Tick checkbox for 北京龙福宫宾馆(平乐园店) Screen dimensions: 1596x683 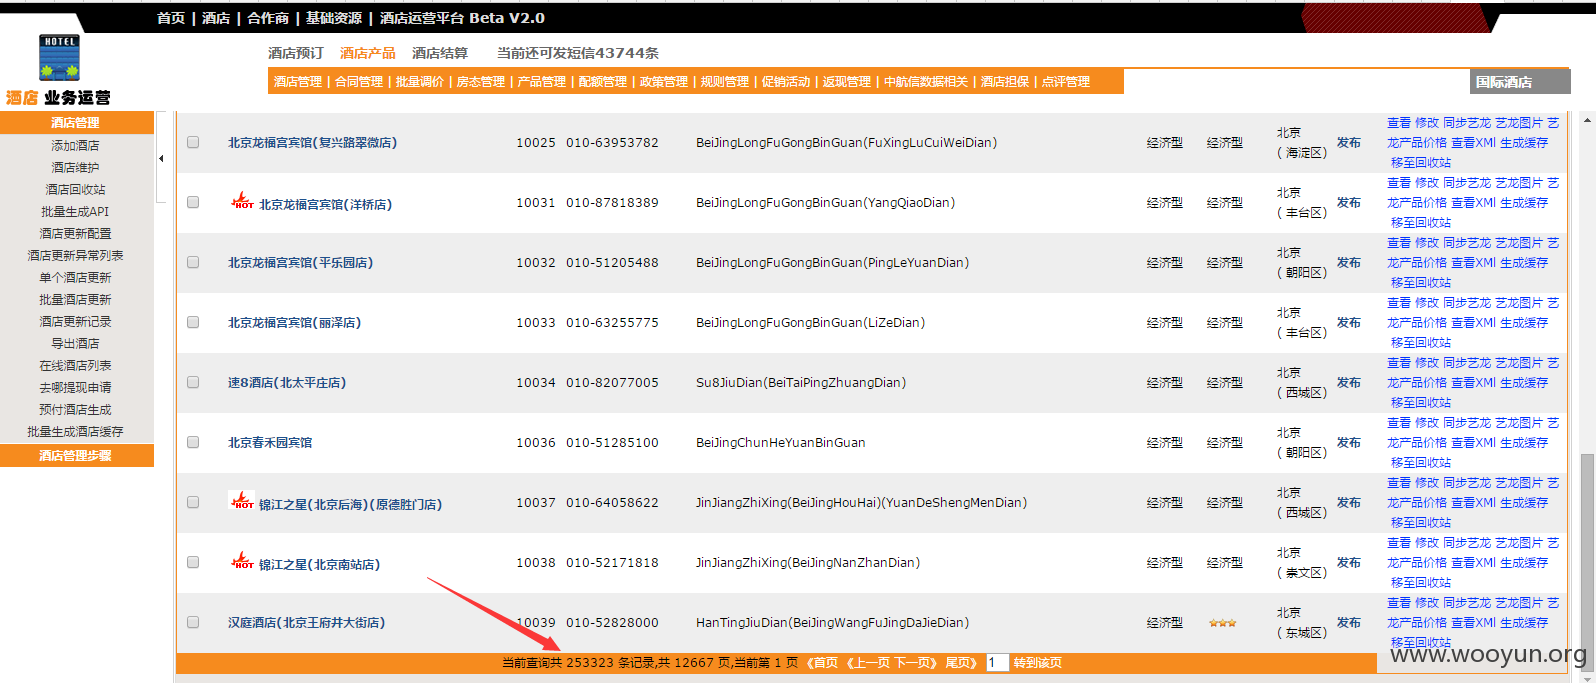point(193,262)
